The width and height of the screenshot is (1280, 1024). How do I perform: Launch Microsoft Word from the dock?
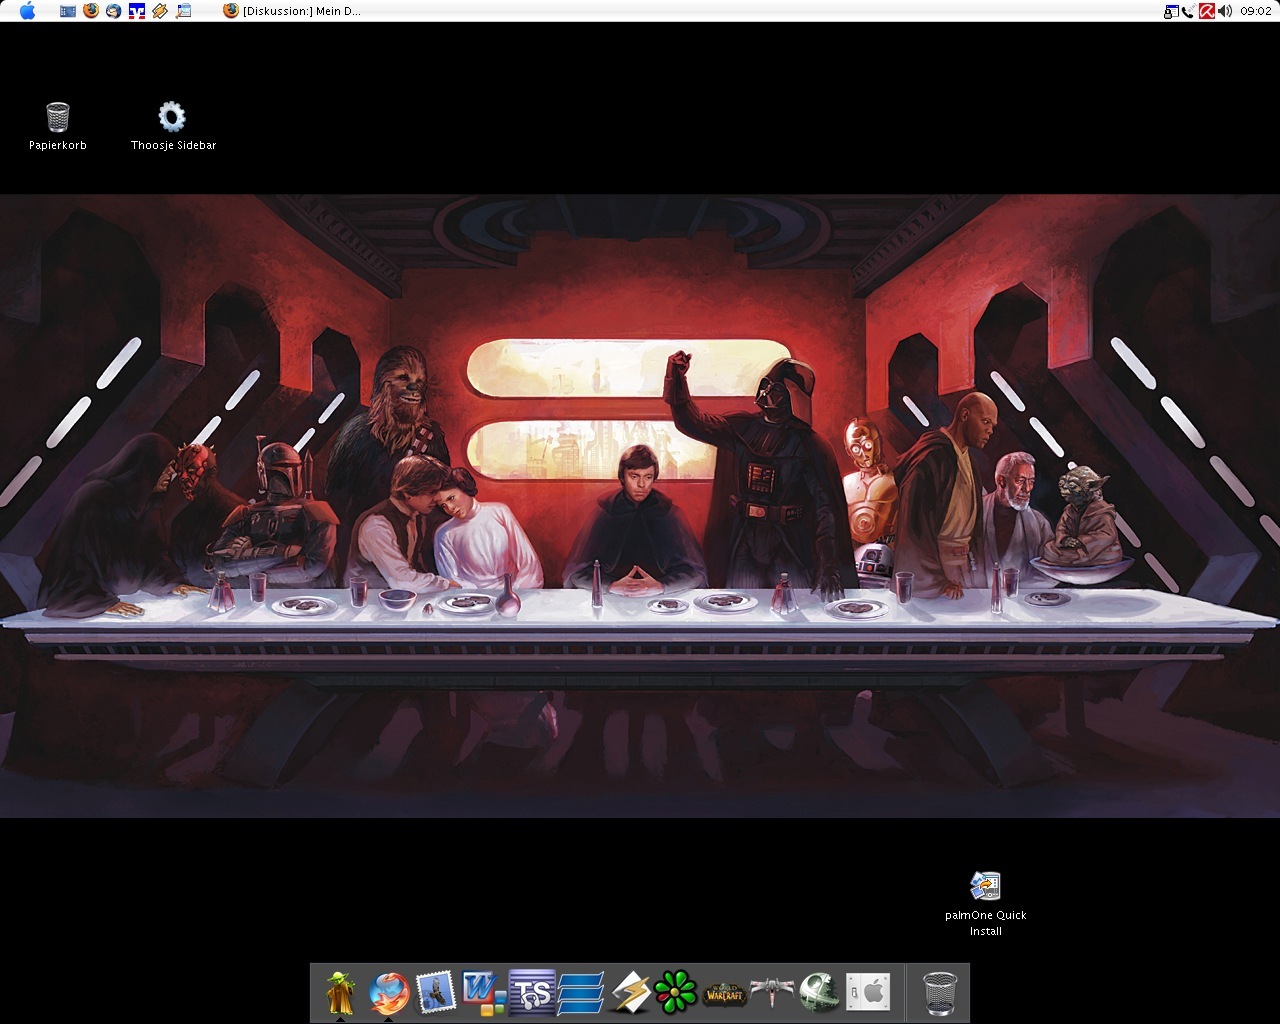[484, 992]
